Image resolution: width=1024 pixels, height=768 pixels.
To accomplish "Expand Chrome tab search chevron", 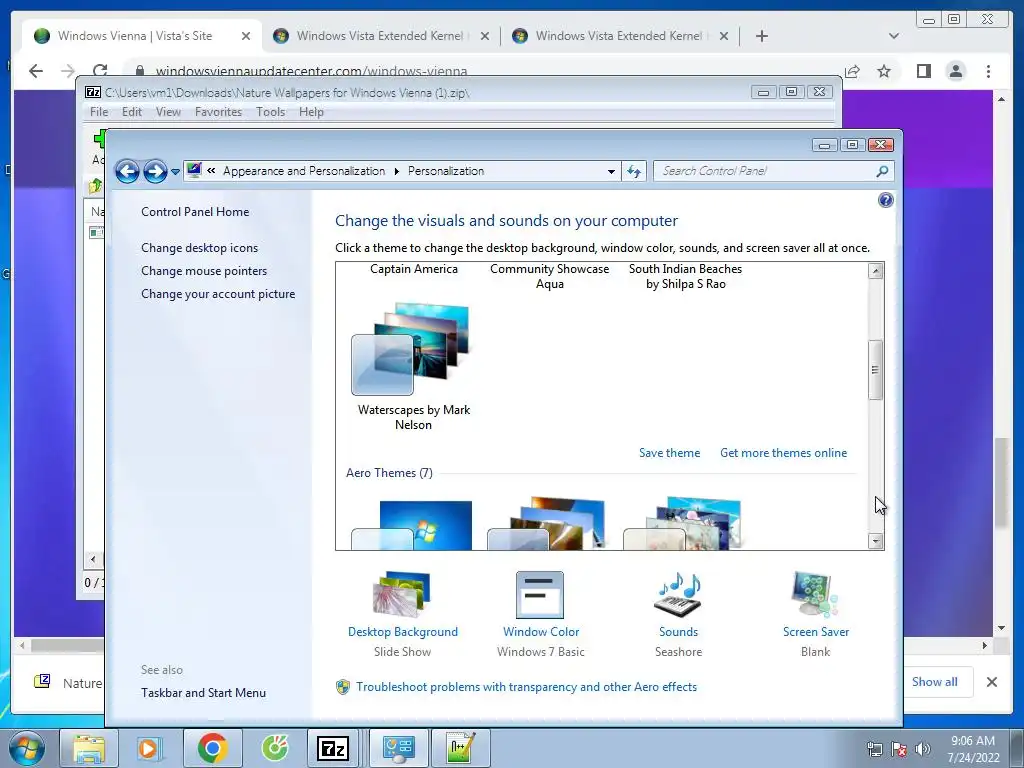I will pyautogui.click(x=893, y=36).
